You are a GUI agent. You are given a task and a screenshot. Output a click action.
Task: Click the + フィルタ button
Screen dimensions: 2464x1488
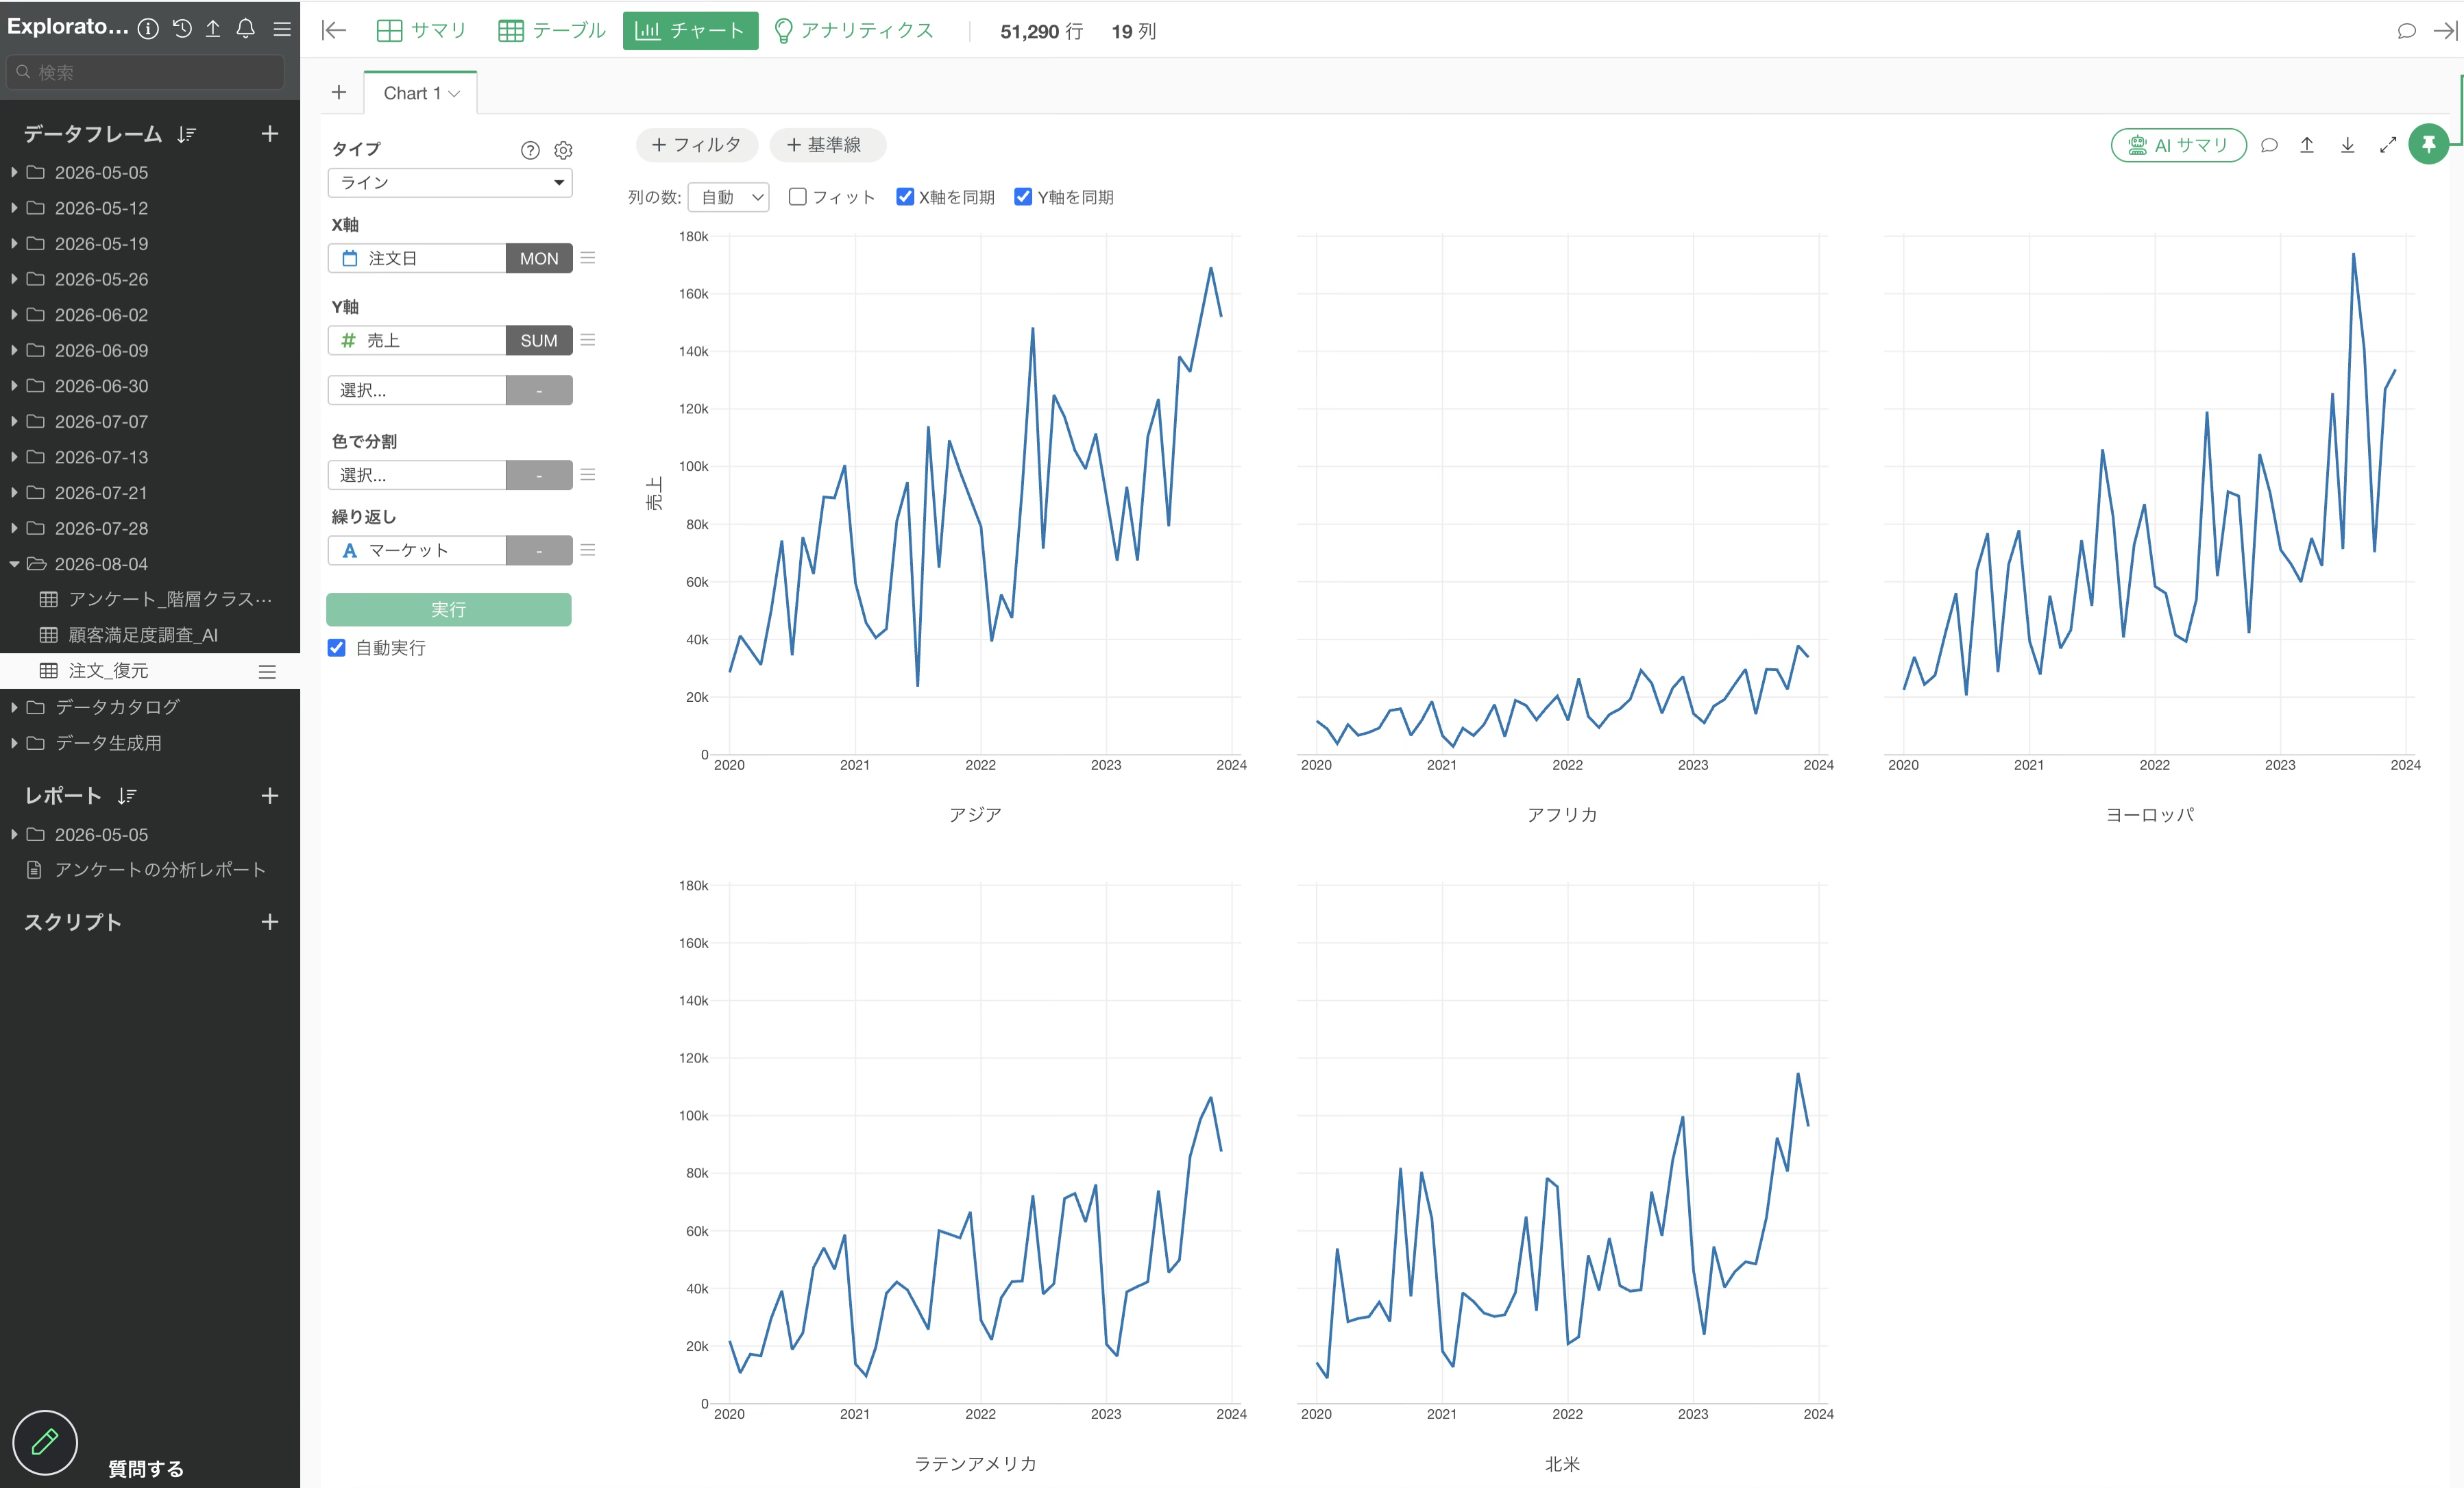tap(697, 145)
